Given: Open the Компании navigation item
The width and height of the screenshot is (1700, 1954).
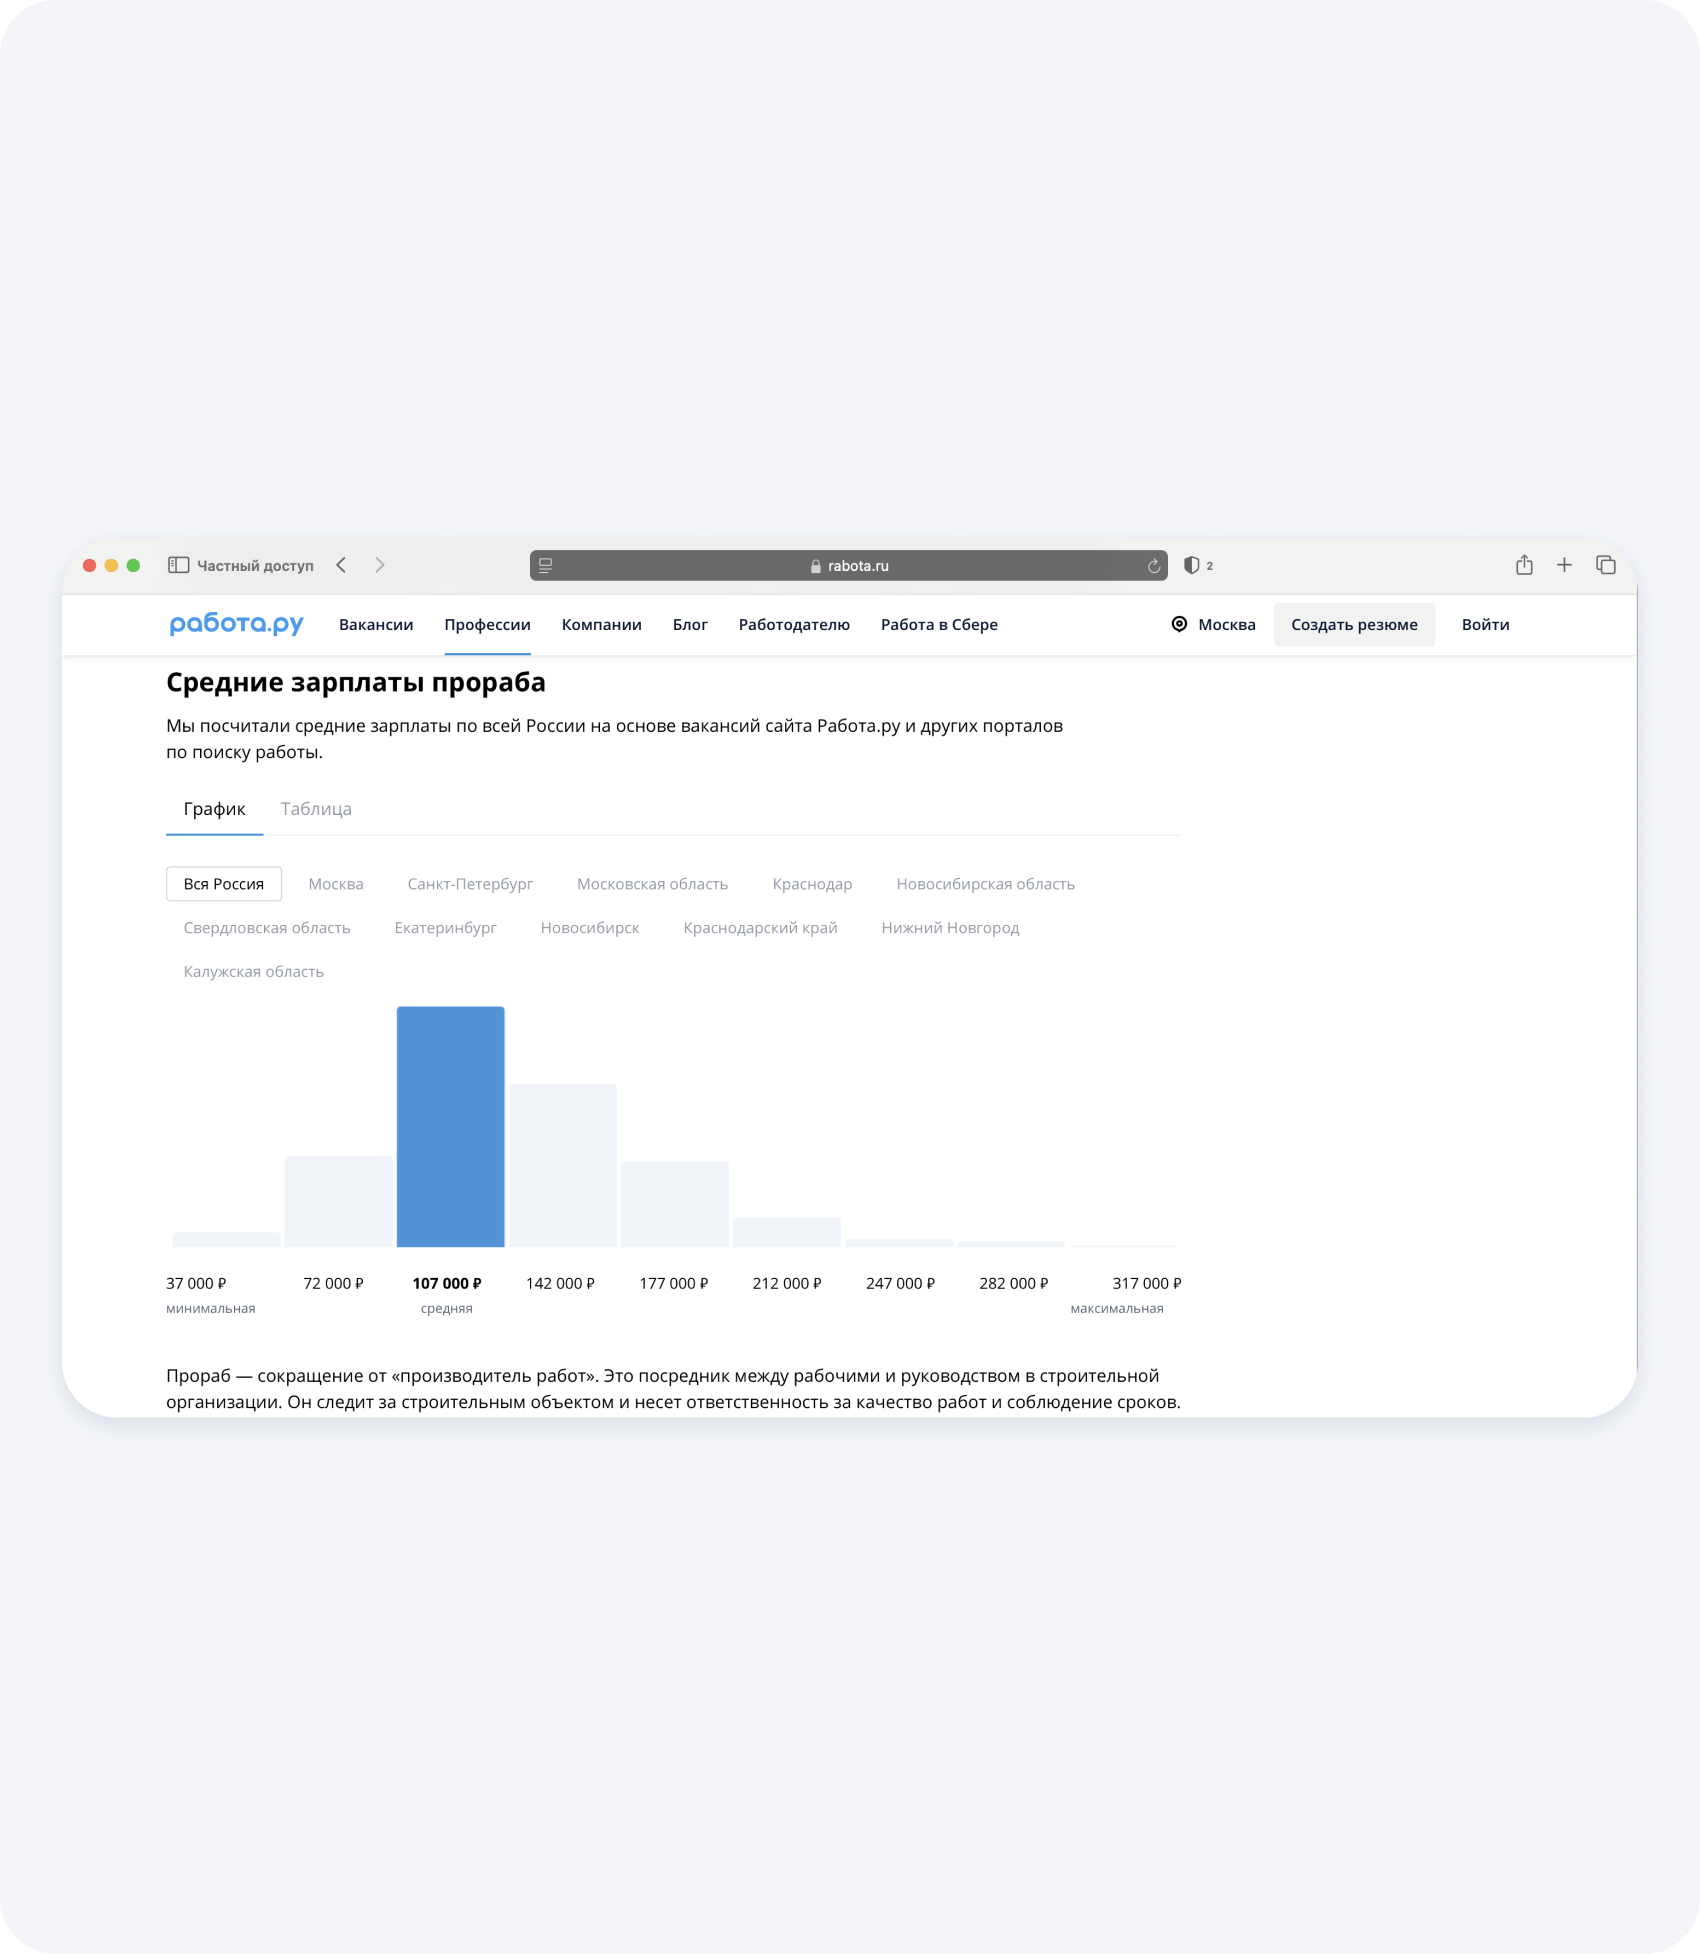Looking at the screenshot, I should (x=601, y=624).
